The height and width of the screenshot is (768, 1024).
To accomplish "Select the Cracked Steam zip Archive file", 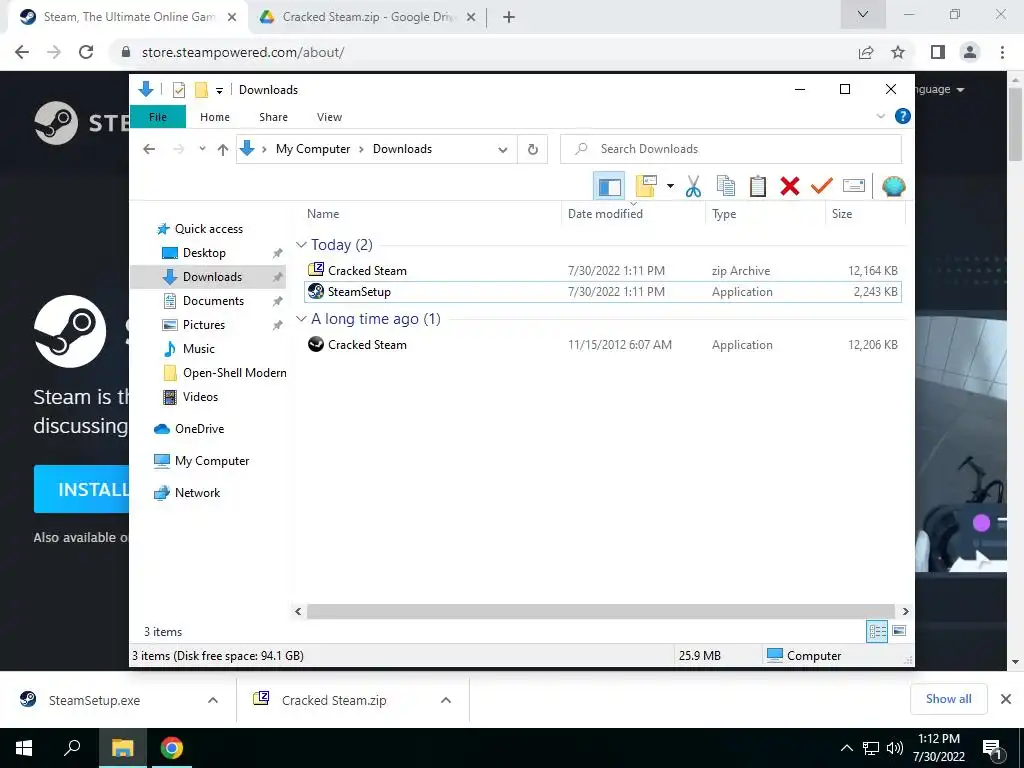I will 603,270.
